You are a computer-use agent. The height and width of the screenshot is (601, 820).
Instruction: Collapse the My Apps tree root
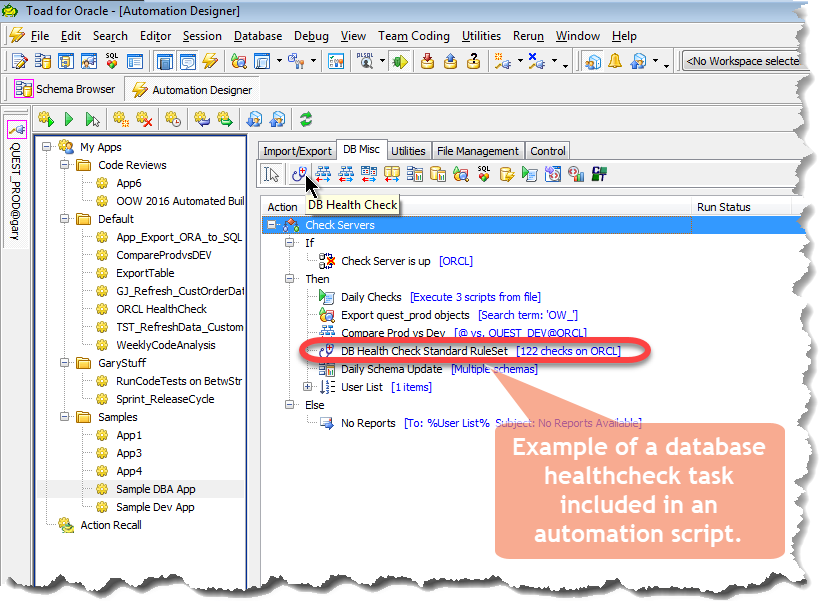(x=47, y=147)
